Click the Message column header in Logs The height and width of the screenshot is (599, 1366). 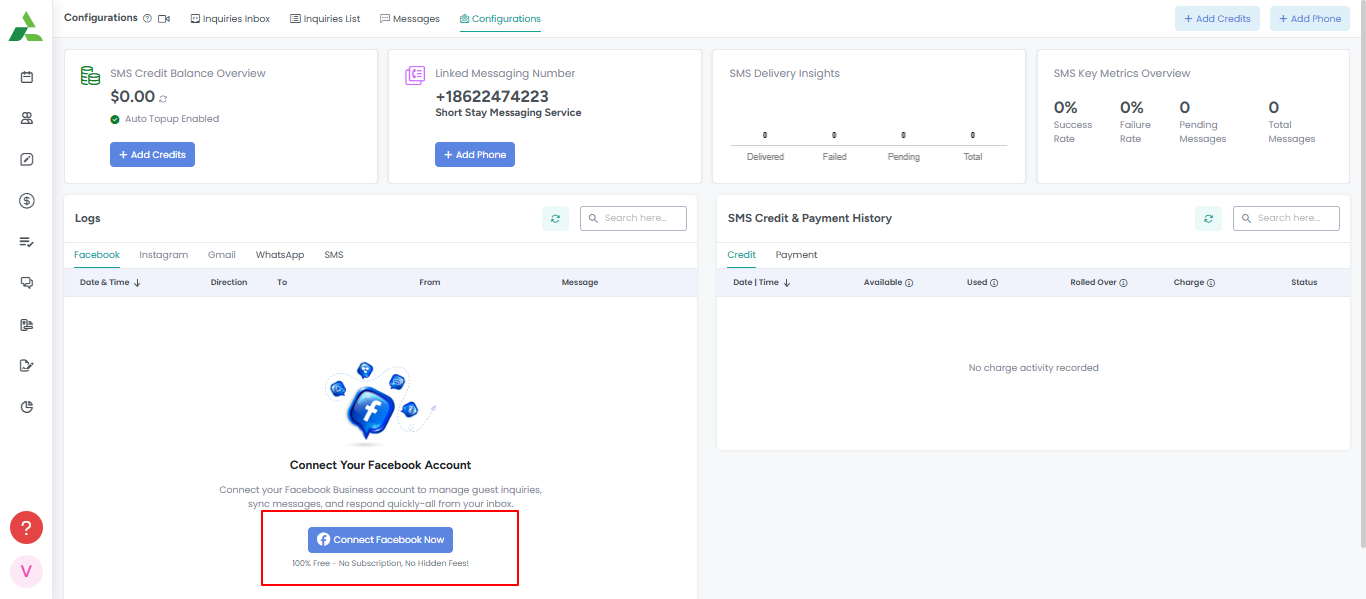[x=580, y=283]
